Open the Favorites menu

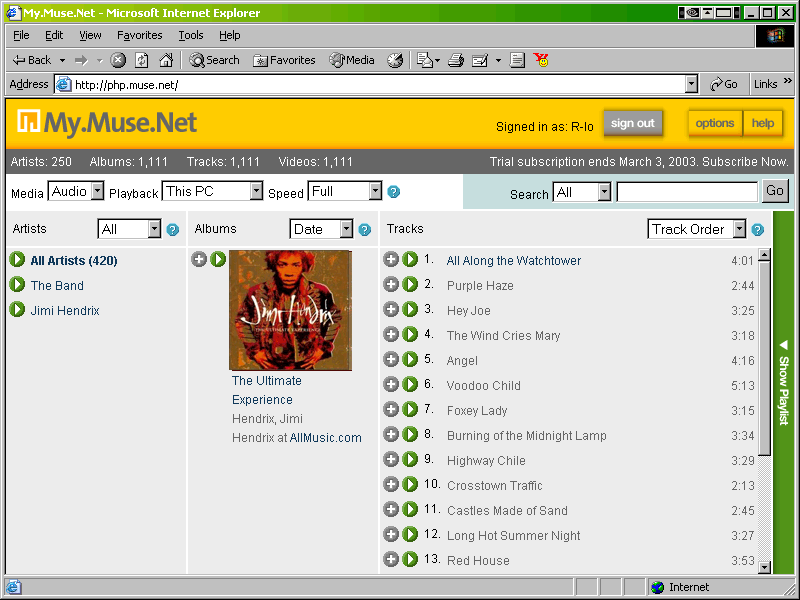pos(140,35)
